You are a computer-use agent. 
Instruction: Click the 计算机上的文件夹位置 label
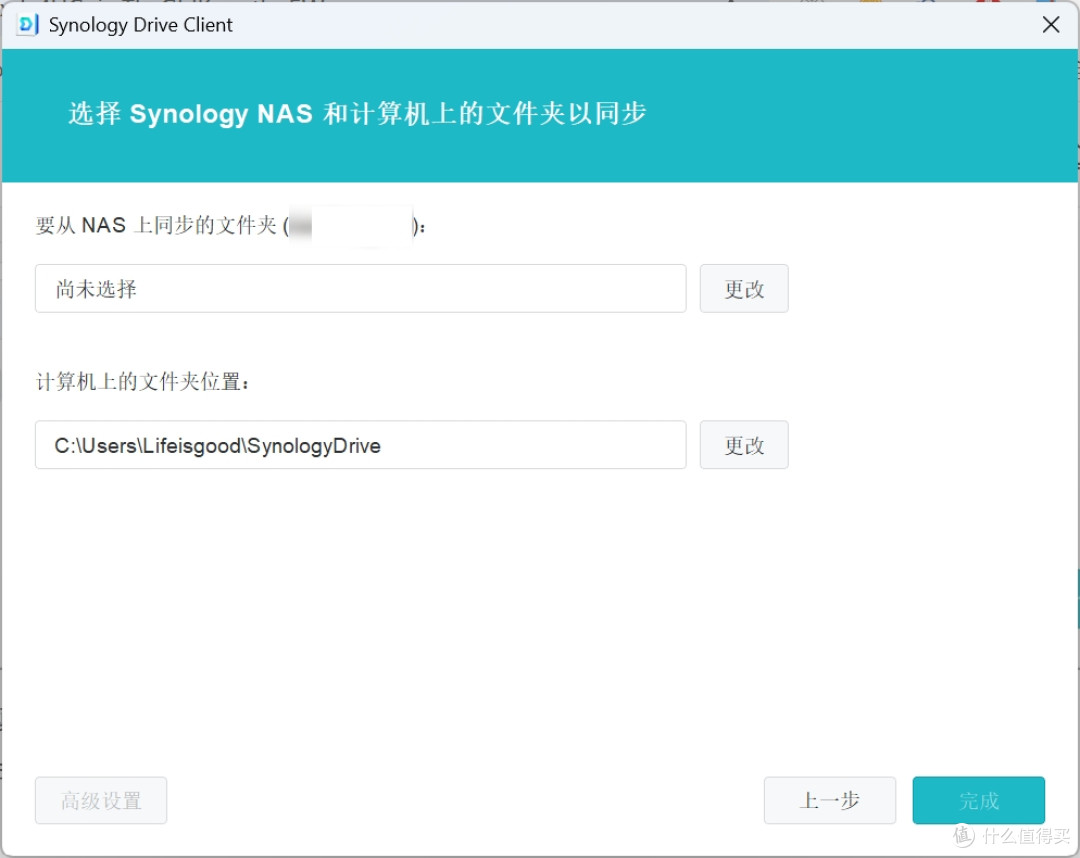(142, 381)
